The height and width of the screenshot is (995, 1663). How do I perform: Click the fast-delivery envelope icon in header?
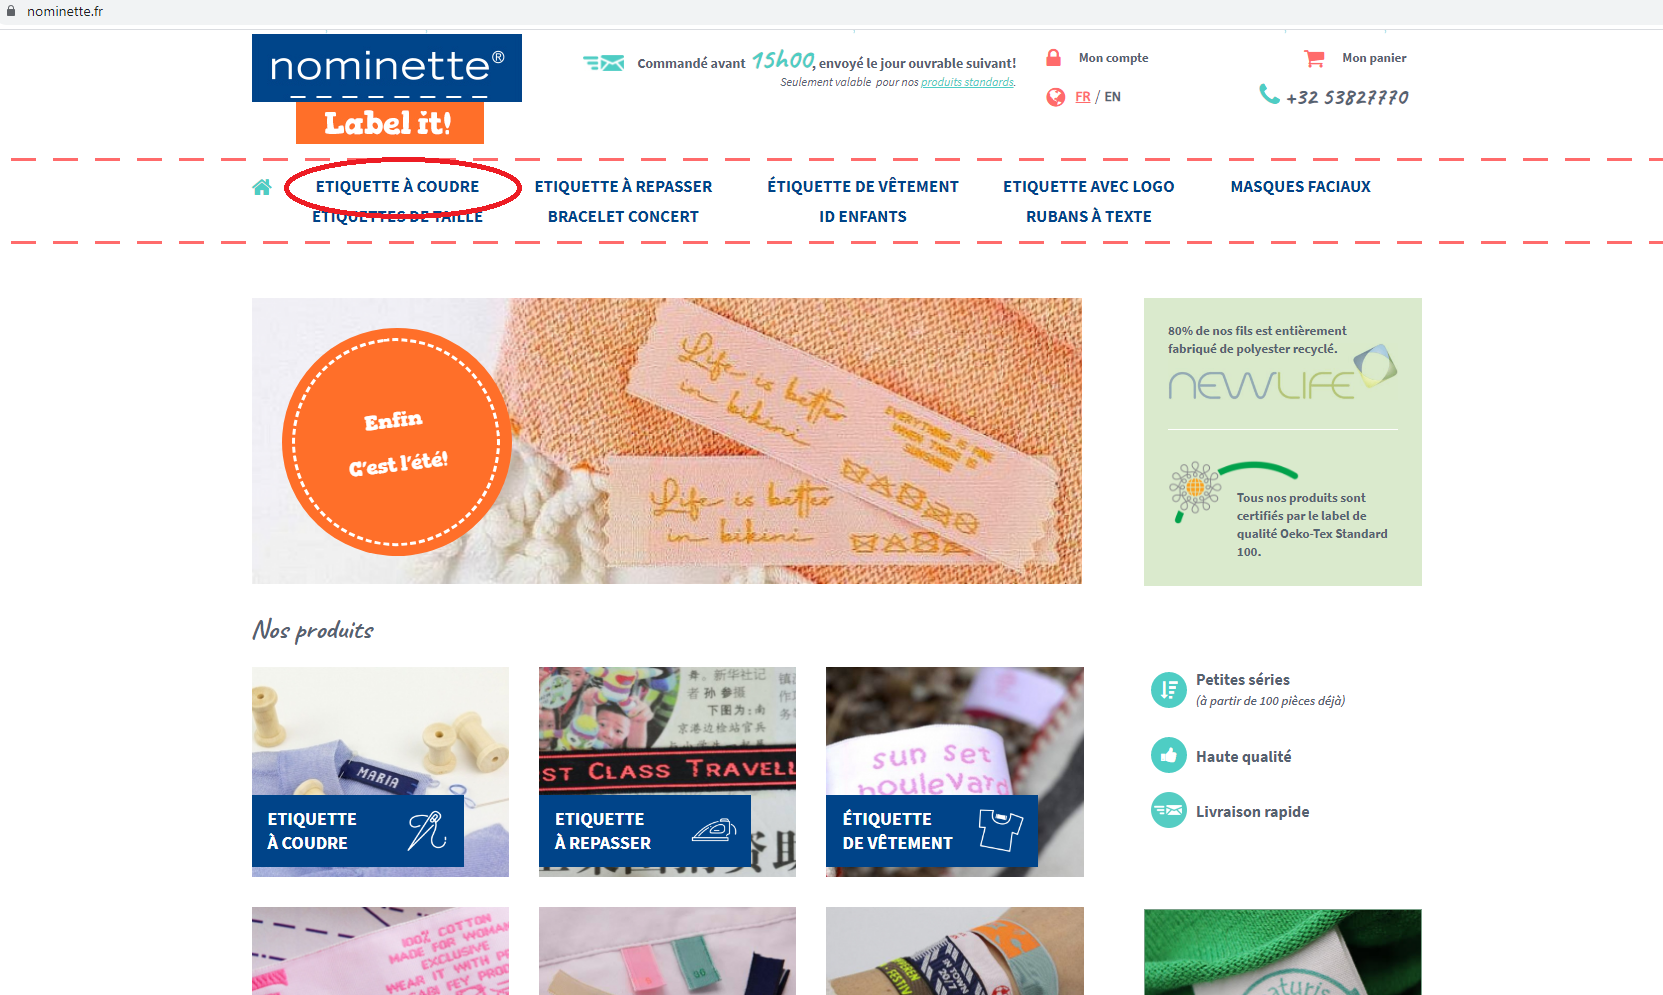604,63
